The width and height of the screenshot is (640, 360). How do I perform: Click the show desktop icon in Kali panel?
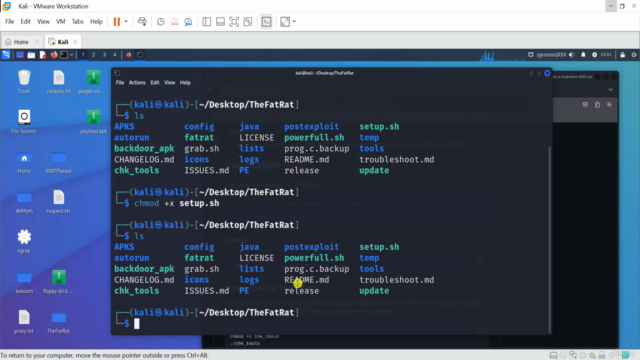[20, 55]
